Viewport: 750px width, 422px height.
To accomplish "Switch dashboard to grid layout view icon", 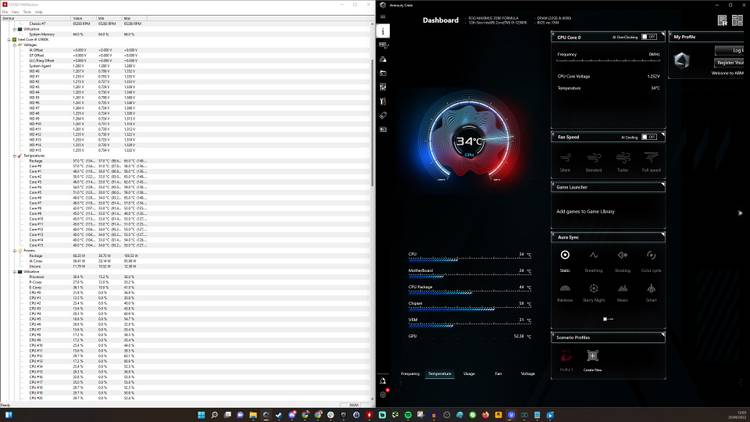I will 737,20.
